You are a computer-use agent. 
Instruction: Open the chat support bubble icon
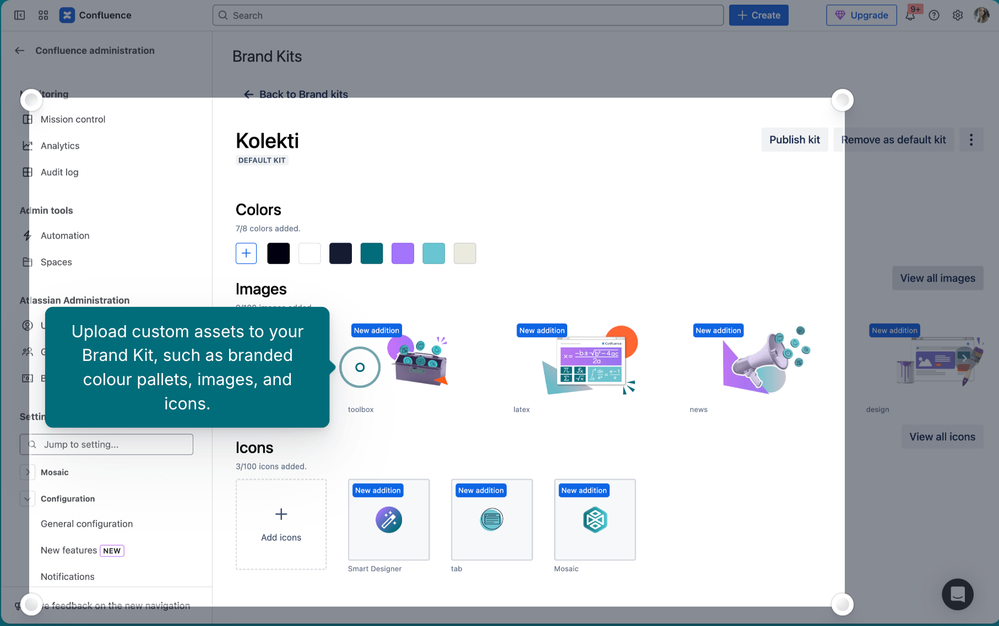[x=958, y=594]
